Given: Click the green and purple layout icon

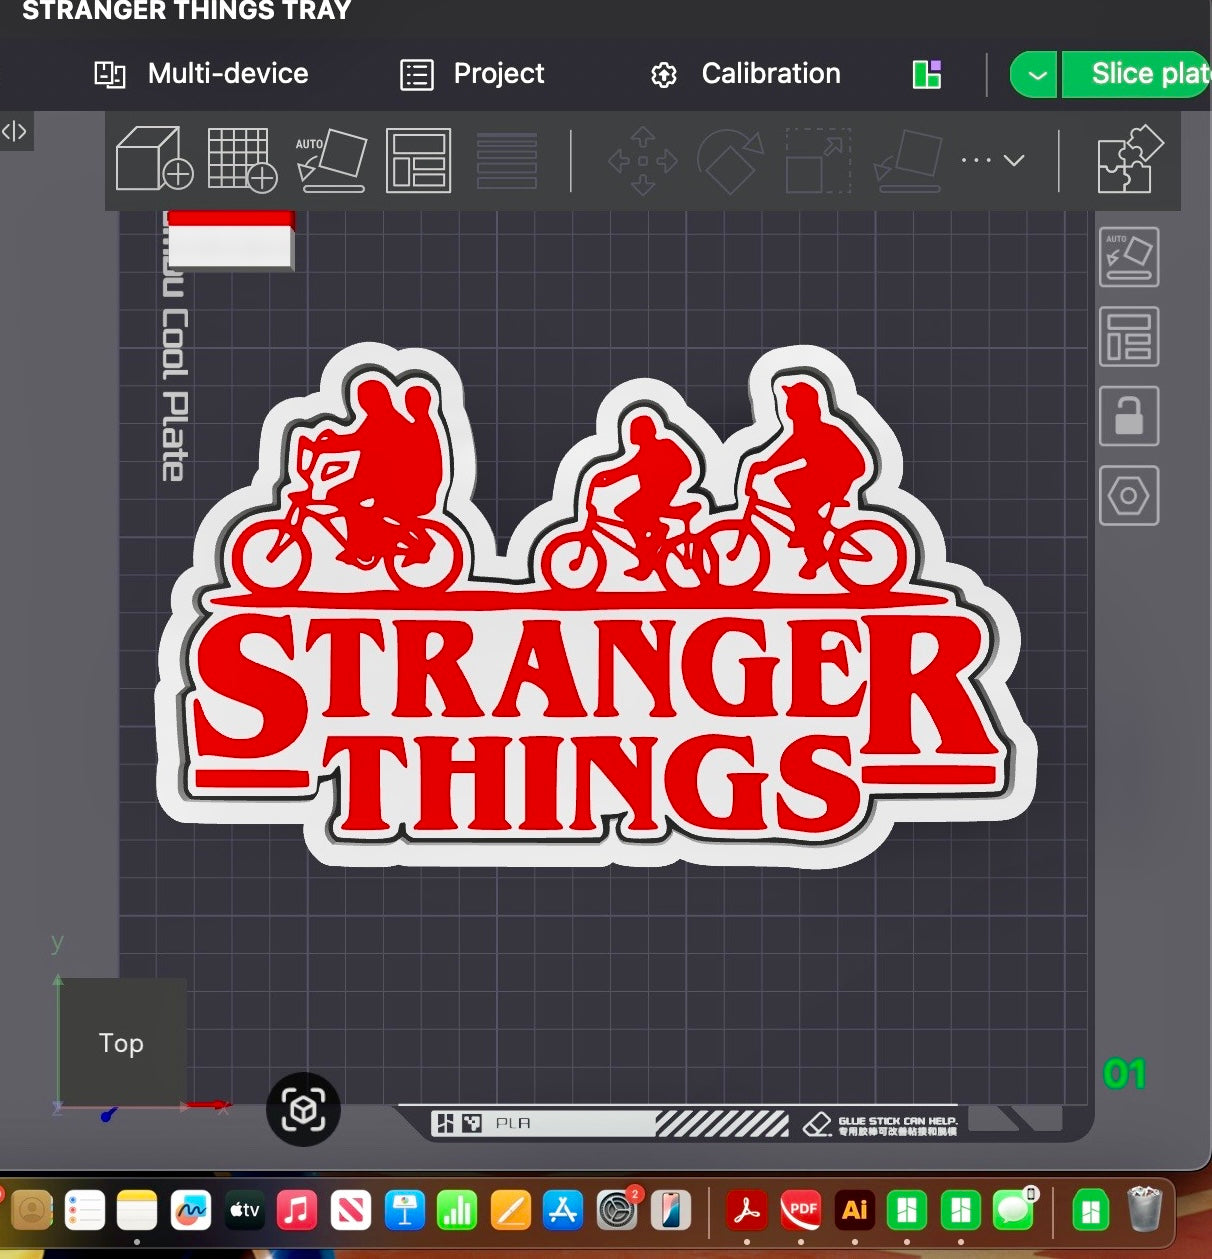Looking at the screenshot, I should tap(927, 74).
